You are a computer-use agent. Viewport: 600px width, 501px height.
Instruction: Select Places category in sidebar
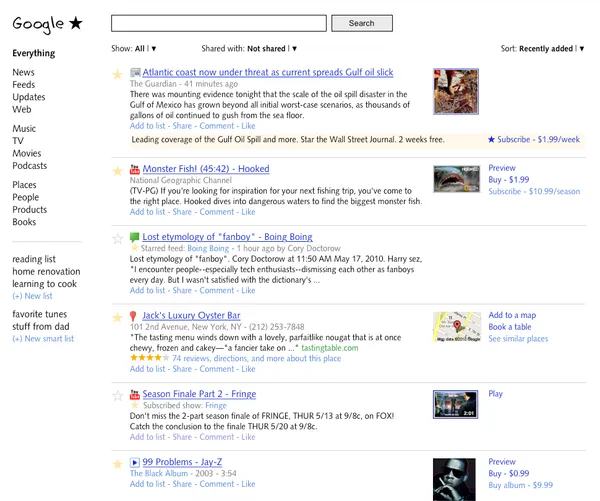(24, 185)
